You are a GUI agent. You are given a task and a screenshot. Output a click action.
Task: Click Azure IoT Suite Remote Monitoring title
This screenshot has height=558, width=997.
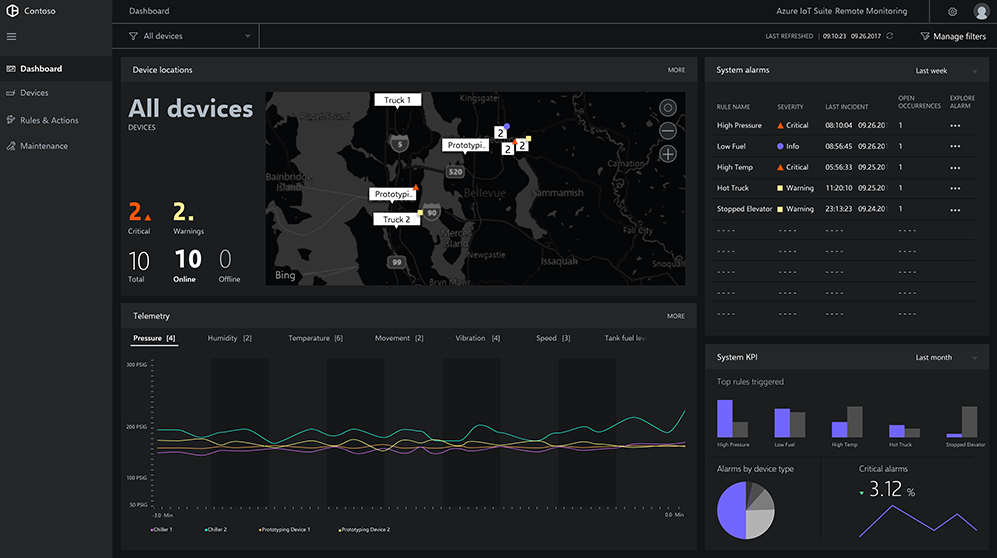tap(841, 11)
